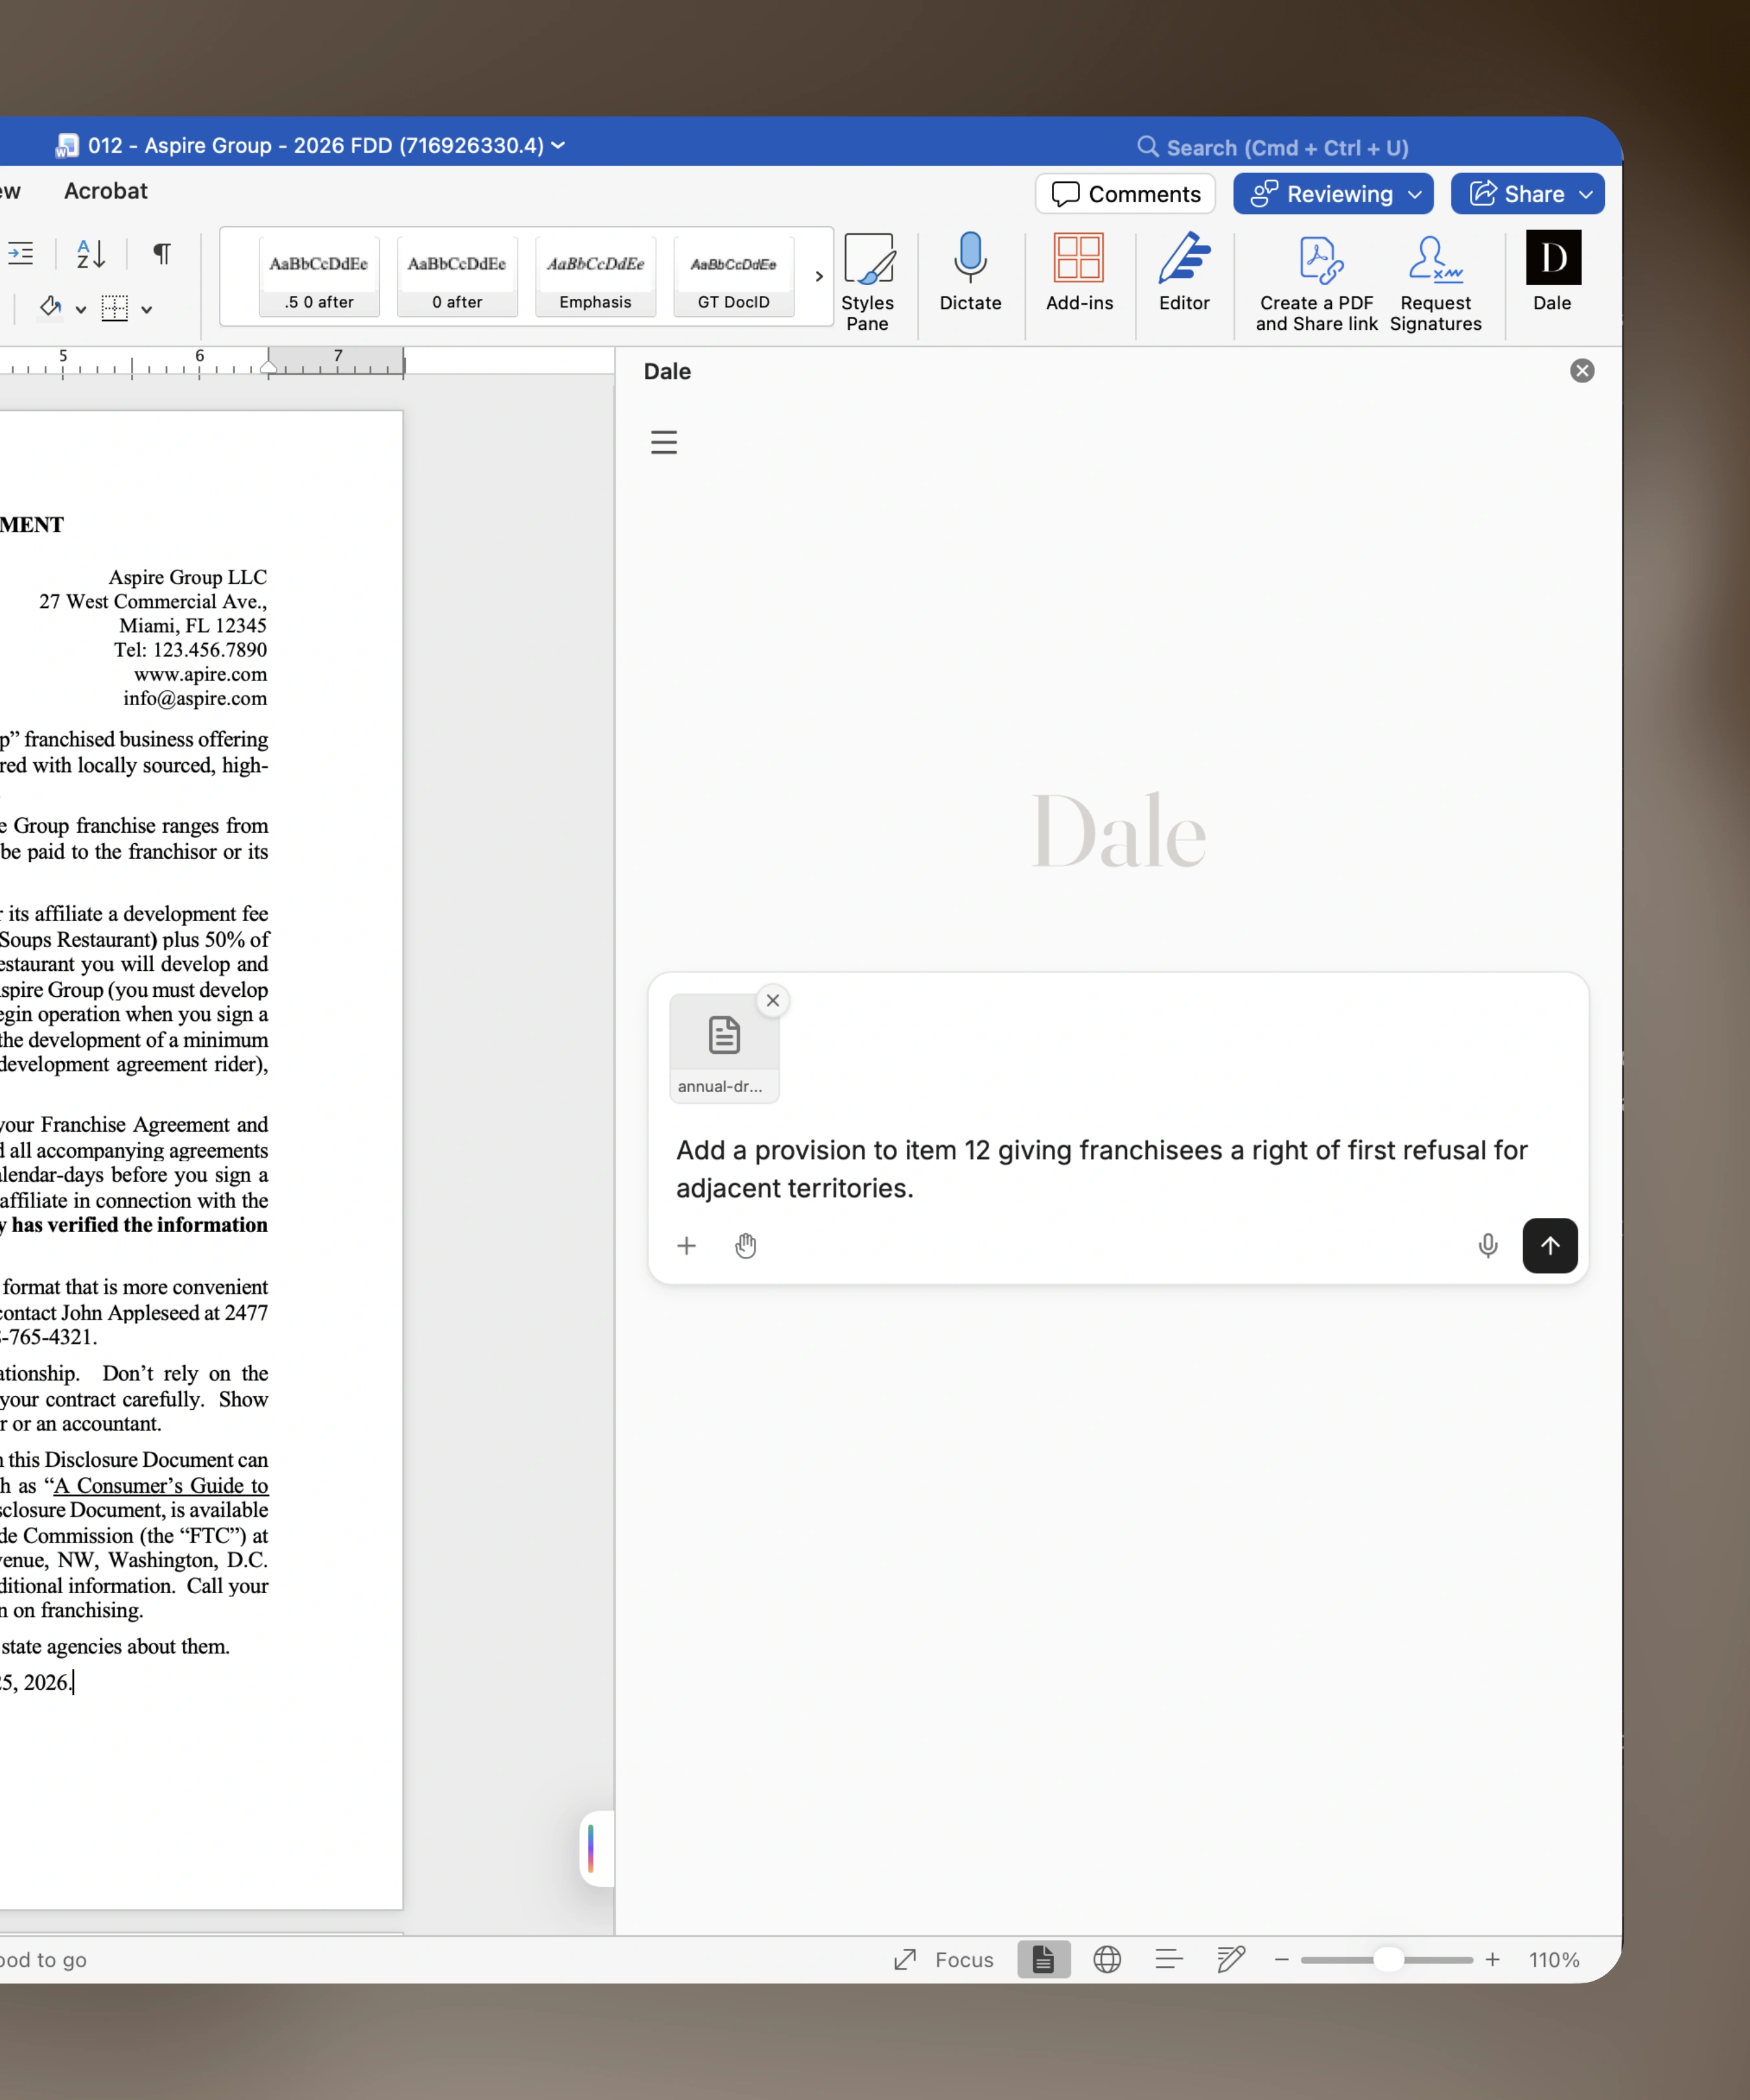
Task: Expand the Share dropdown arrow
Action: [x=1586, y=194]
